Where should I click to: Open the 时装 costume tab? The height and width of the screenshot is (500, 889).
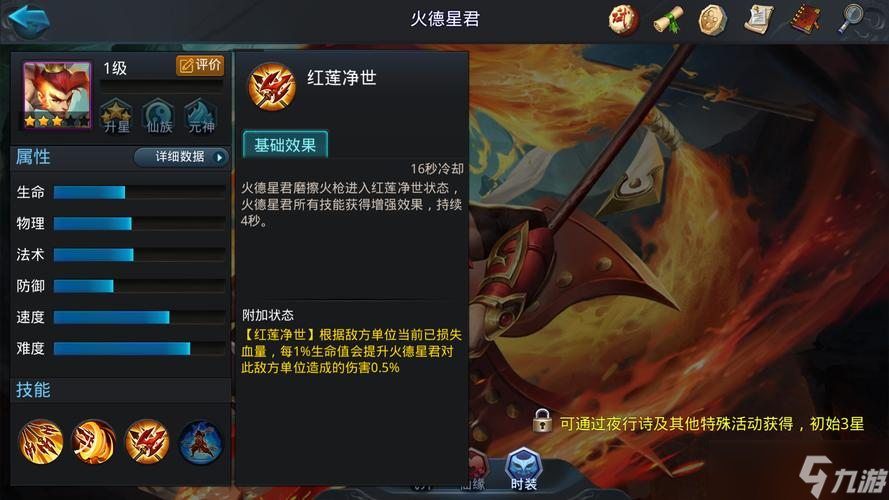click(523, 469)
